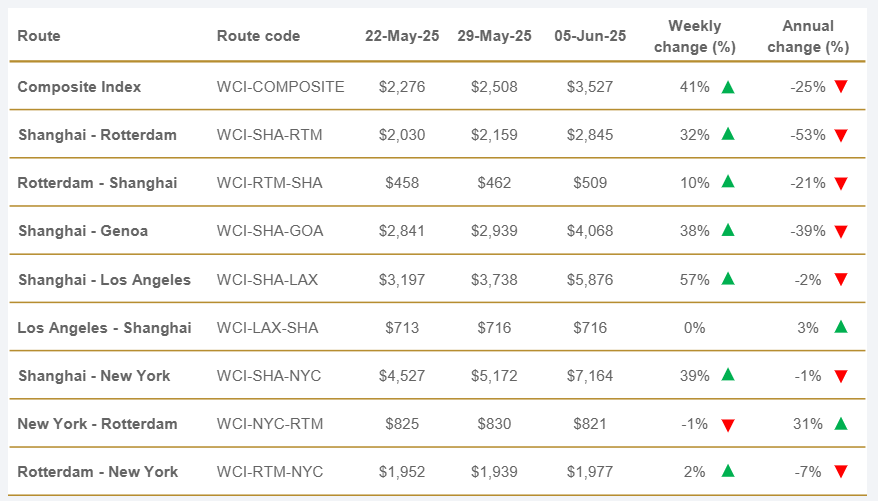Click green weekly arrow for Shanghai - Los Angeles

(728, 279)
